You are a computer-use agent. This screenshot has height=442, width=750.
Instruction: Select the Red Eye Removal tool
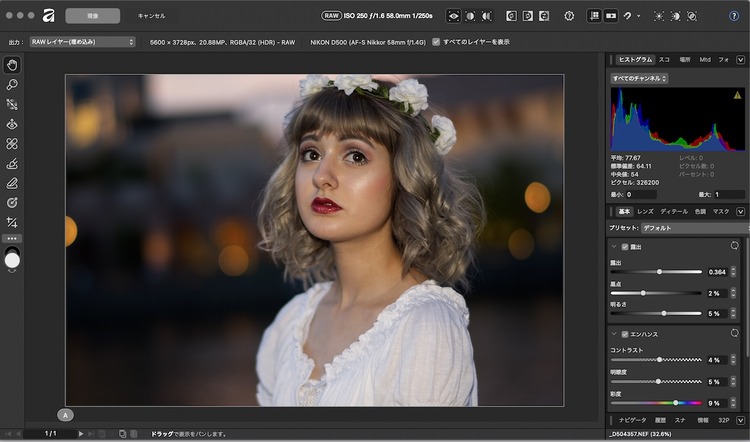[x=13, y=124]
